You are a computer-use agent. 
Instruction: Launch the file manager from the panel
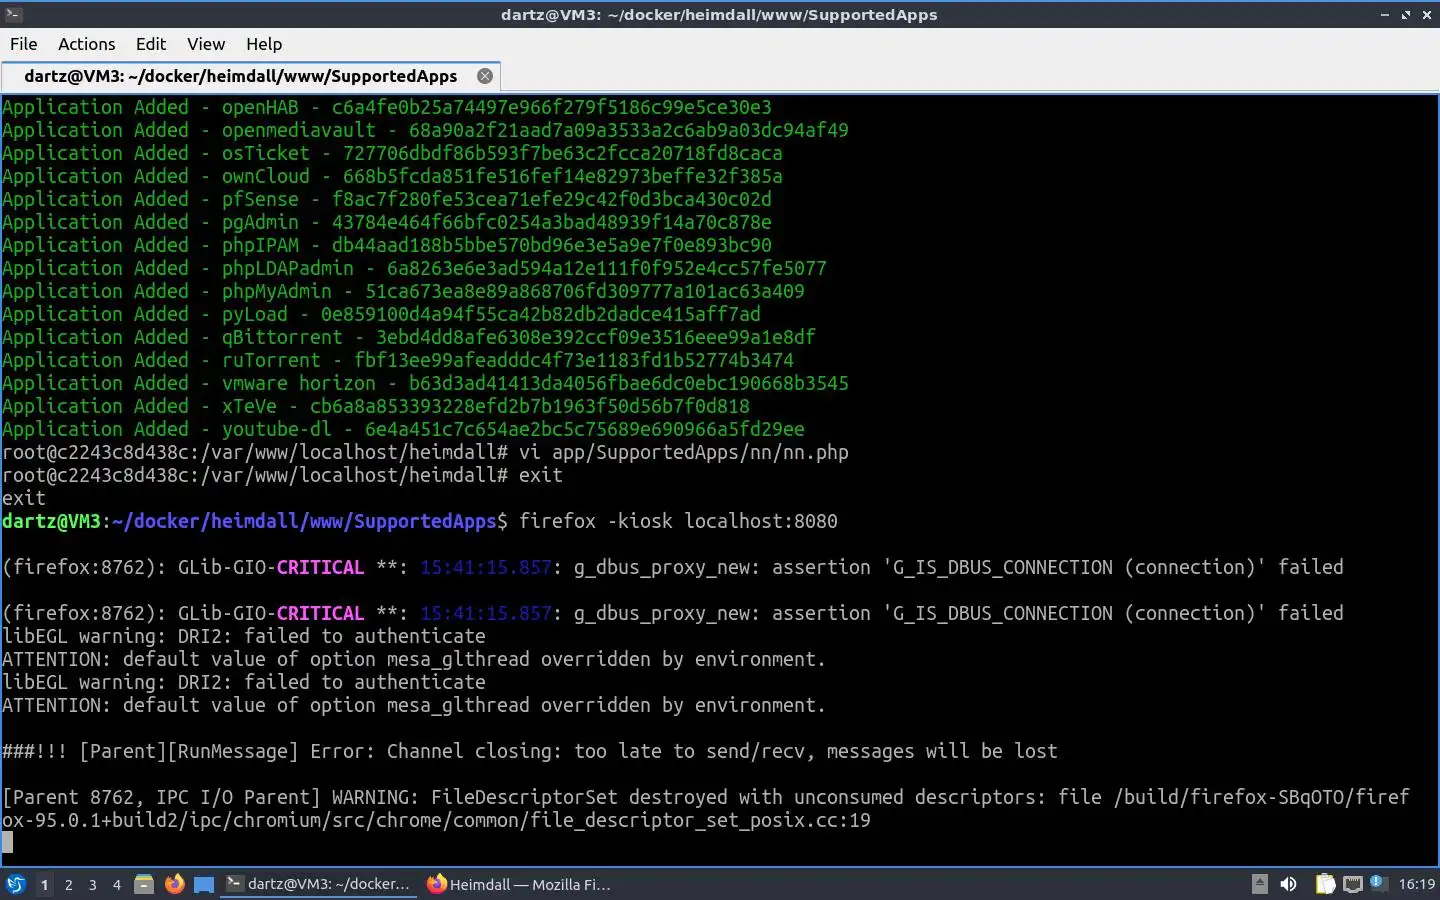[144, 884]
